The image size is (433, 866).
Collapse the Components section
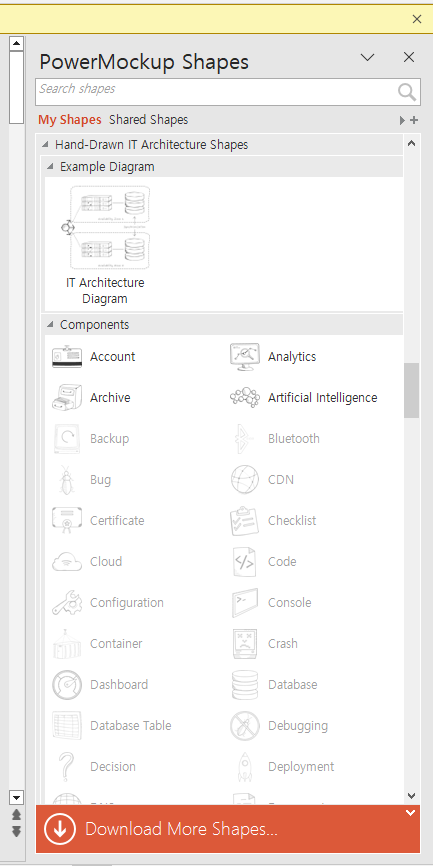(50, 325)
